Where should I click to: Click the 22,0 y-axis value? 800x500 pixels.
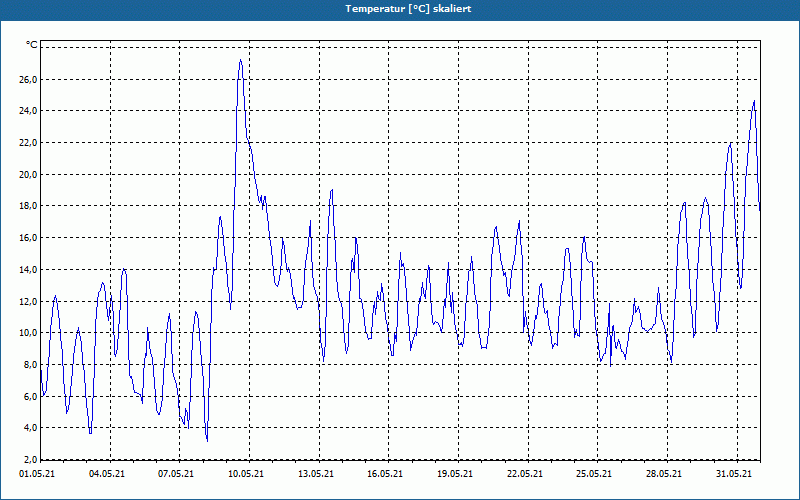[28, 143]
